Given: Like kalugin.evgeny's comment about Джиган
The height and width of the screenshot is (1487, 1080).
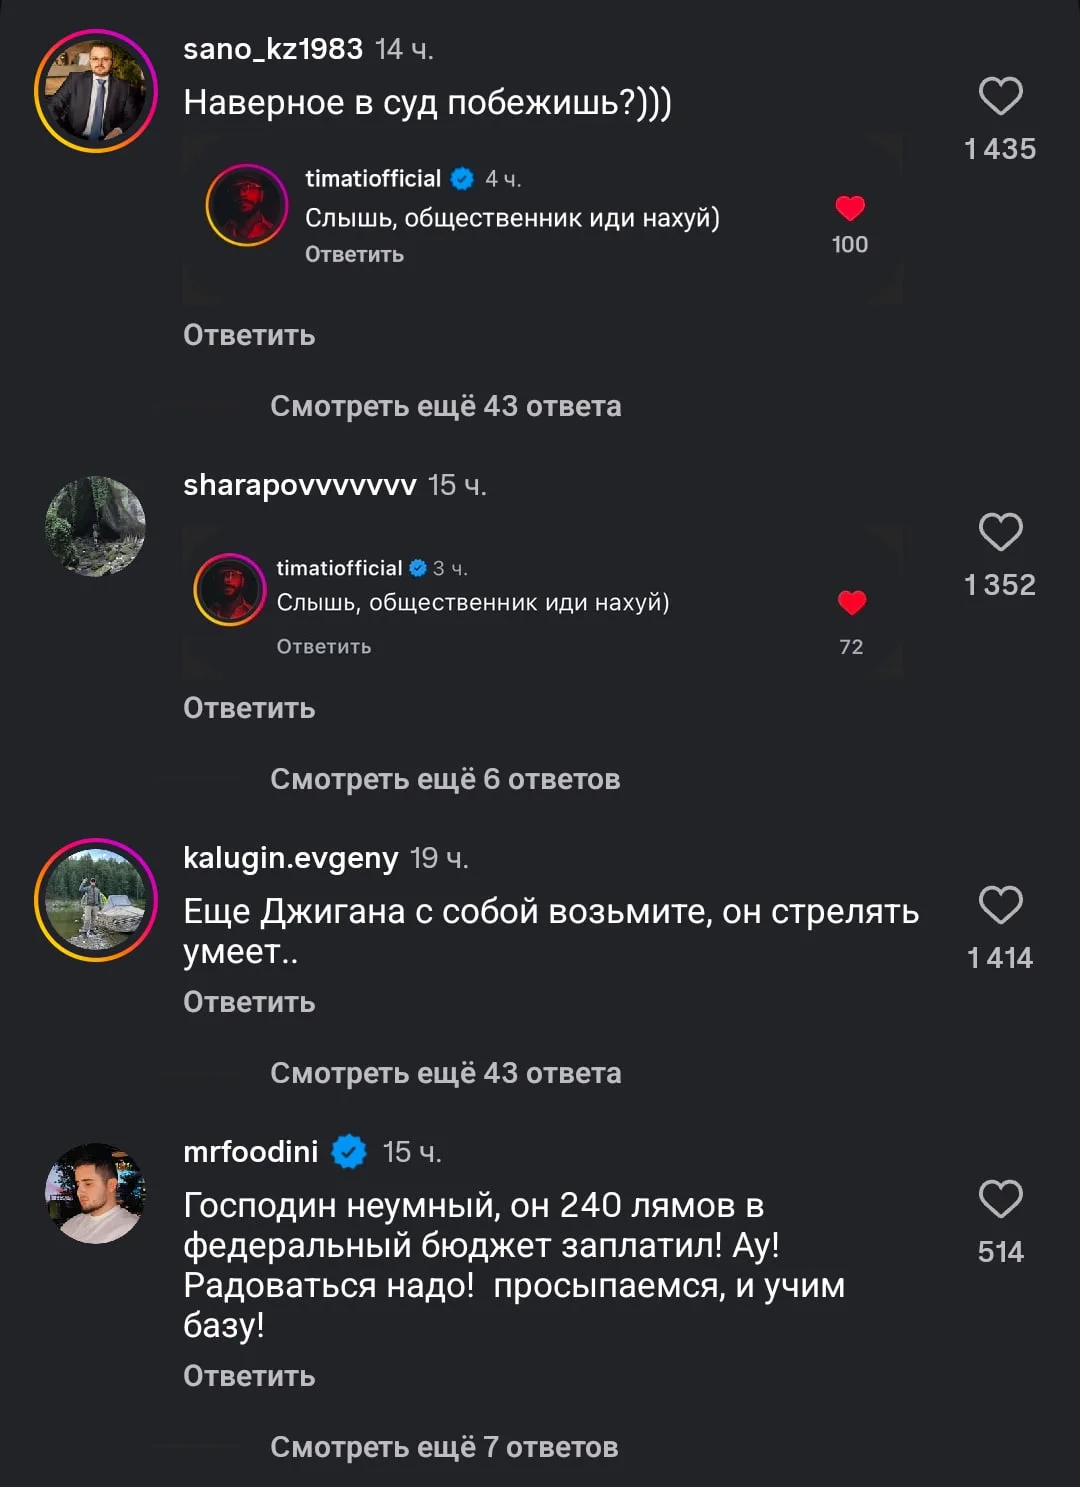Looking at the screenshot, I should 1000,905.
